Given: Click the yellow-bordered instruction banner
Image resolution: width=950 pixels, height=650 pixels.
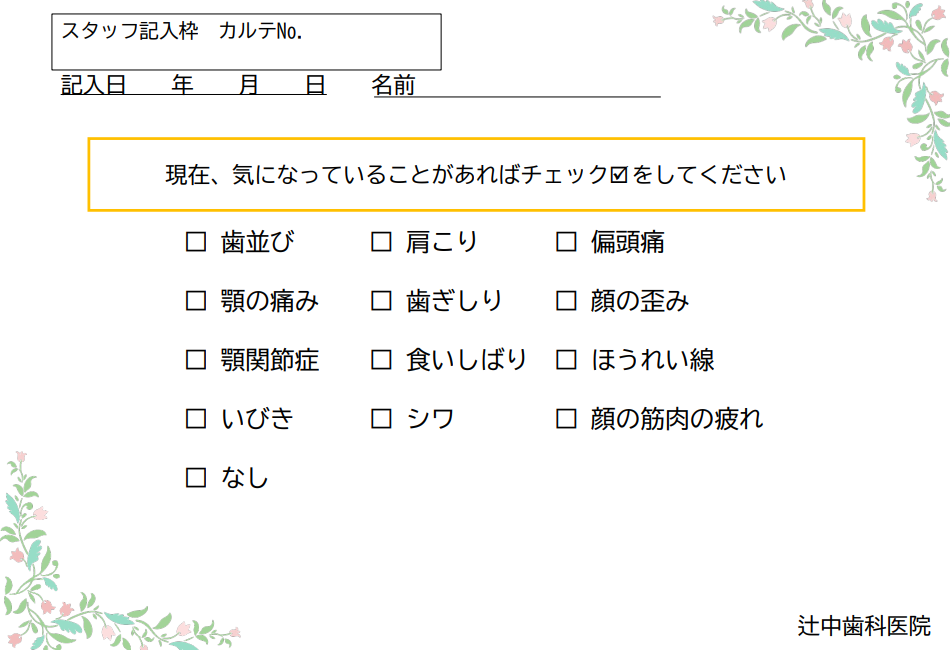Looking at the screenshot, I should click(x=476, y=175).
